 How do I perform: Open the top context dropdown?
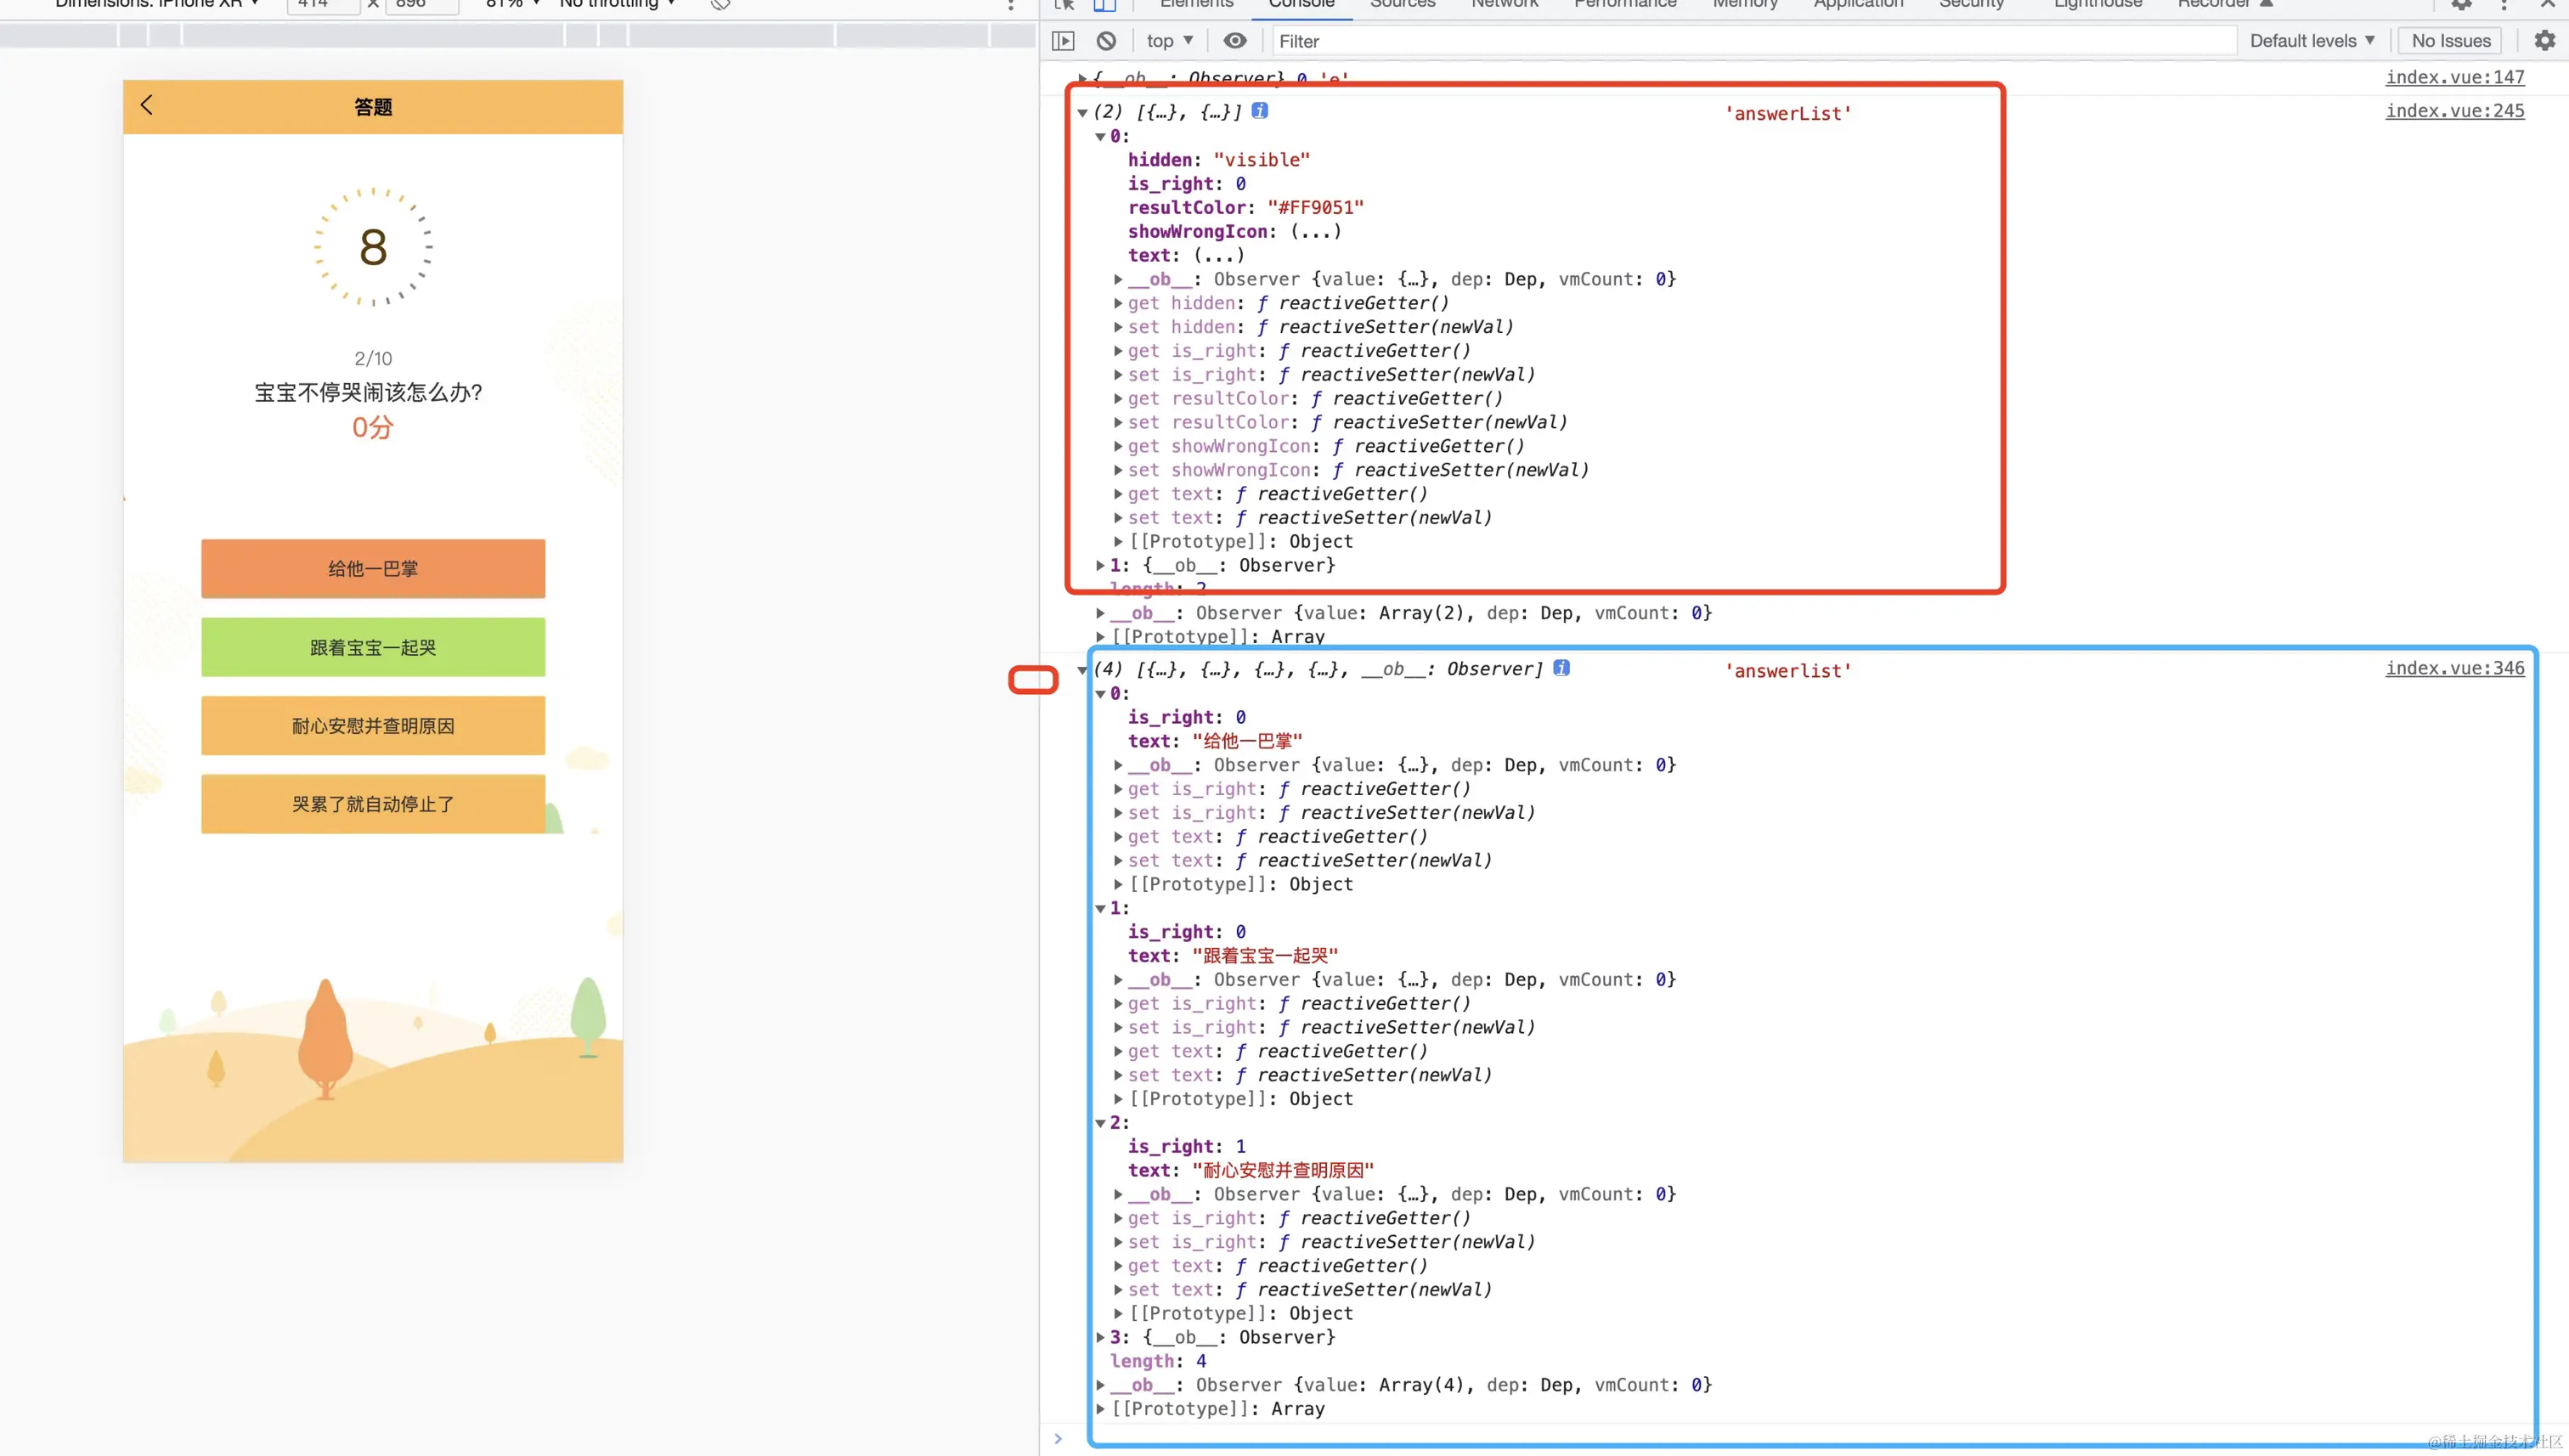coord(1169,41)
